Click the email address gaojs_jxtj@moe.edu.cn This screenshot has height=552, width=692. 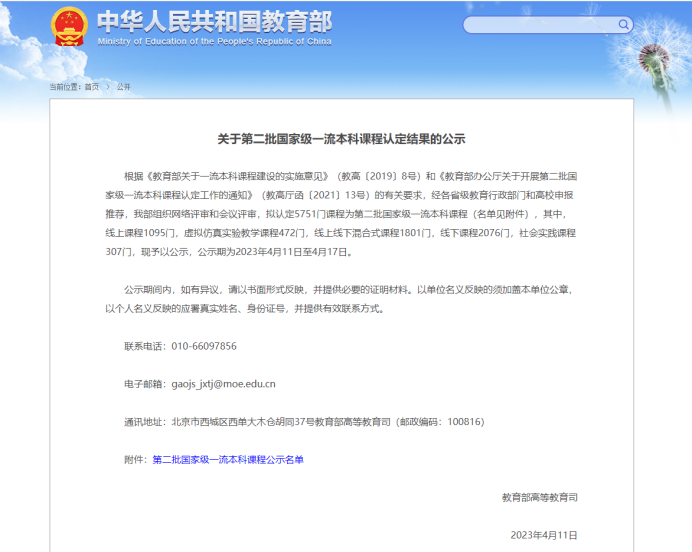(223, 383)
